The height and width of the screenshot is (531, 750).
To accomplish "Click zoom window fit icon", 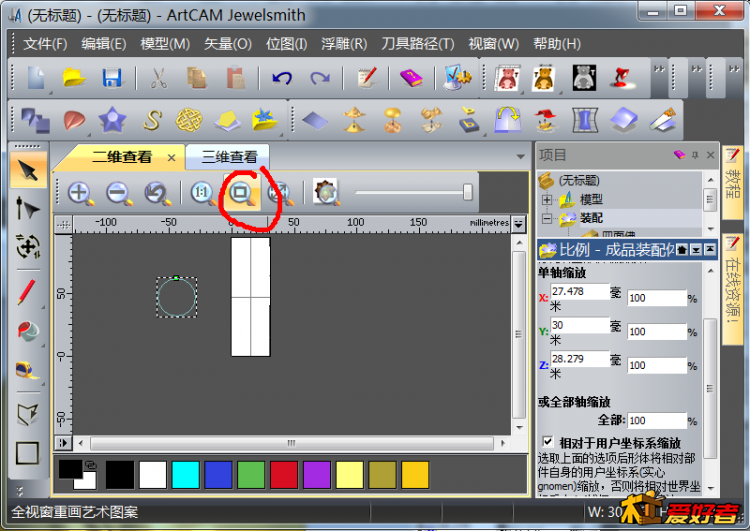I will [242, 193].
